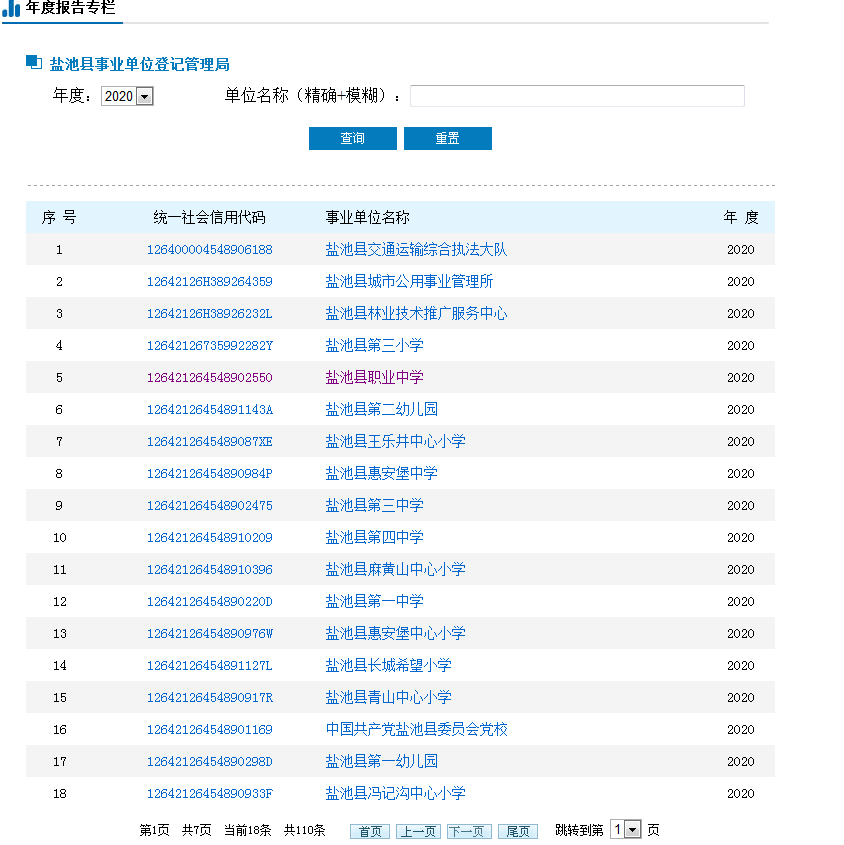Open credit code 1264212645489087XE link
The width and height of the screenshot is (844, 845).
pos(210,441)
